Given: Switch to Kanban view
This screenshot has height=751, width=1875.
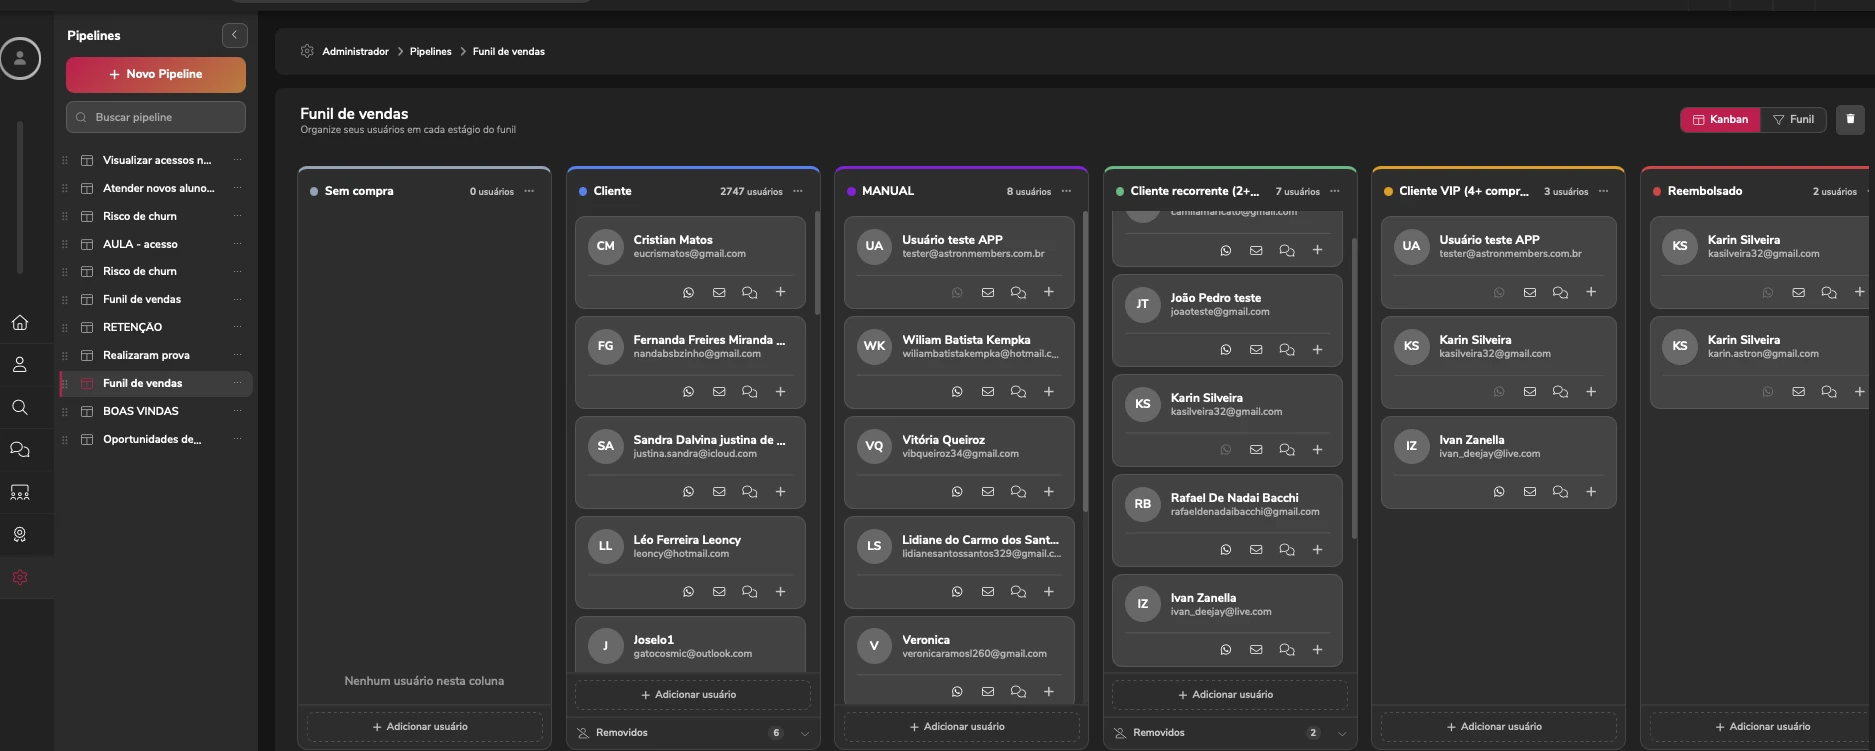Looking at the screenshot, I should (x=1720, y=120).
